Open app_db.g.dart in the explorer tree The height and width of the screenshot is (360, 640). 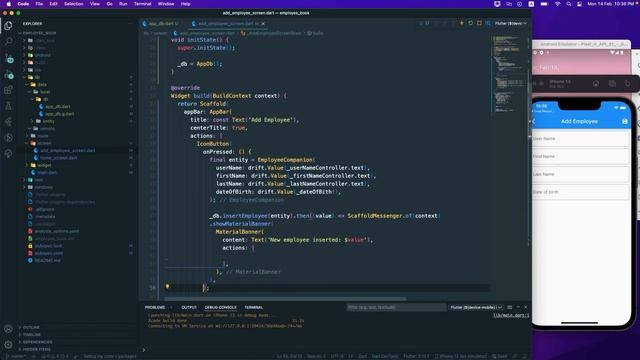(x=60, y=114)
